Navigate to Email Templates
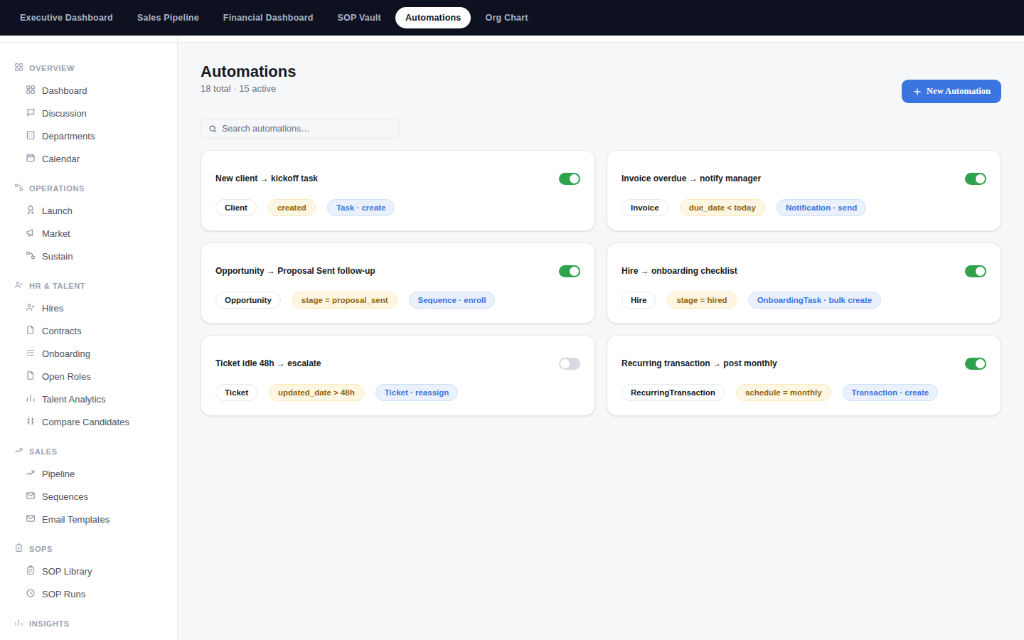Image resolution: width=1024 pixels, height=640 pixels. coord(76,520)
